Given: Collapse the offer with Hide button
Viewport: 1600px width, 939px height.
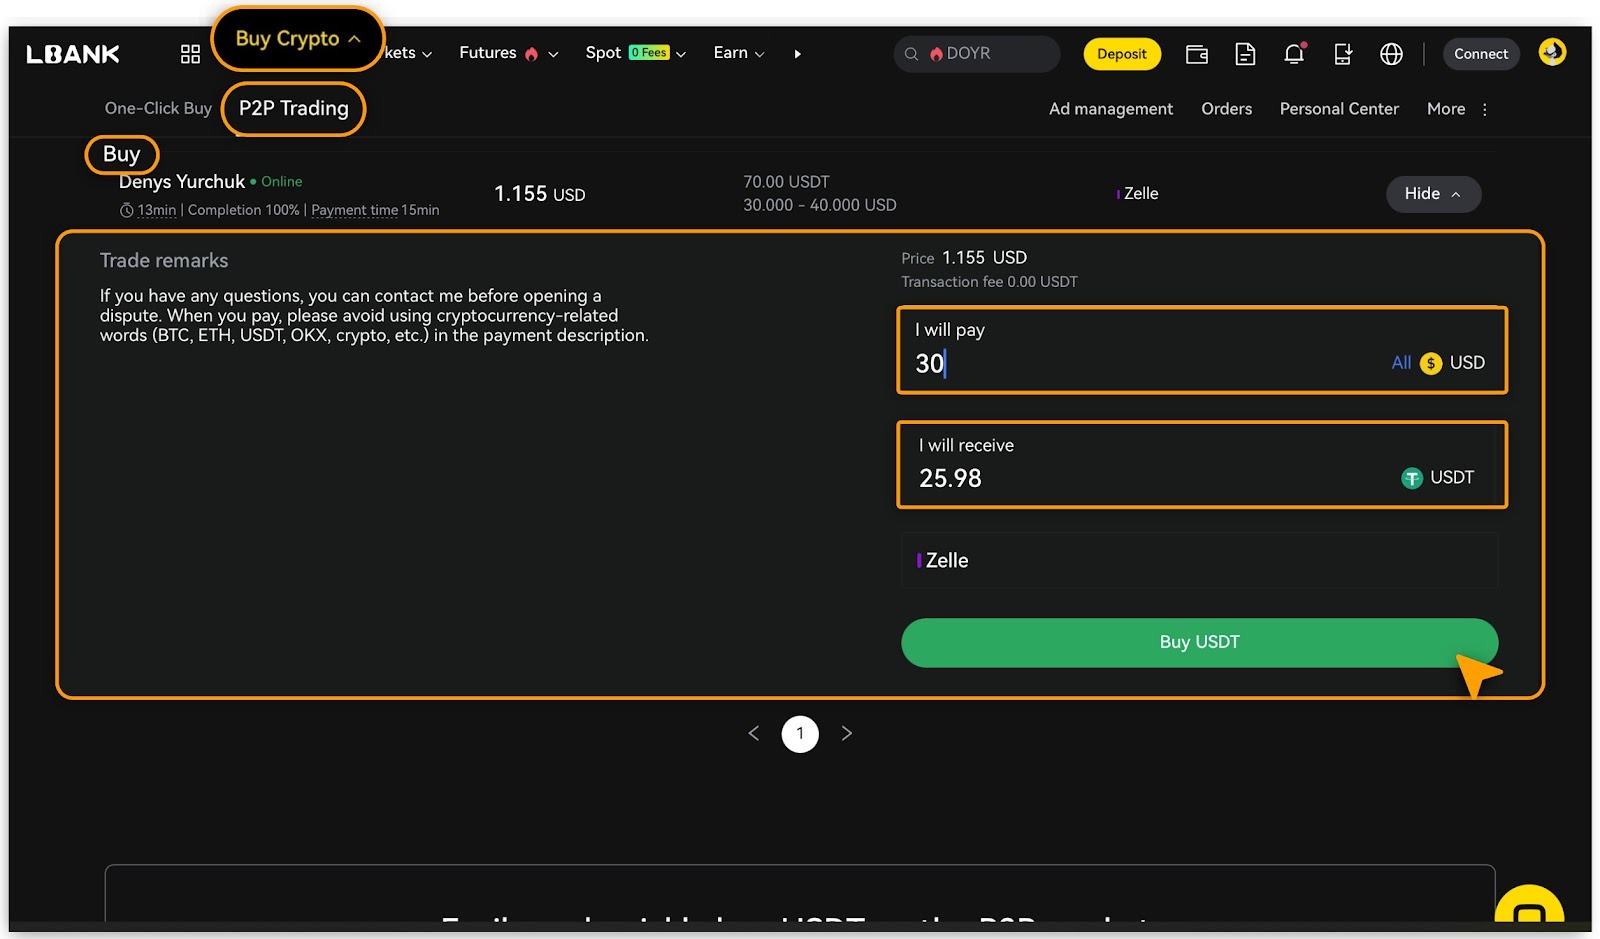Looking at the screenshot, I should pyautogui.click(x=1432, y=194).
